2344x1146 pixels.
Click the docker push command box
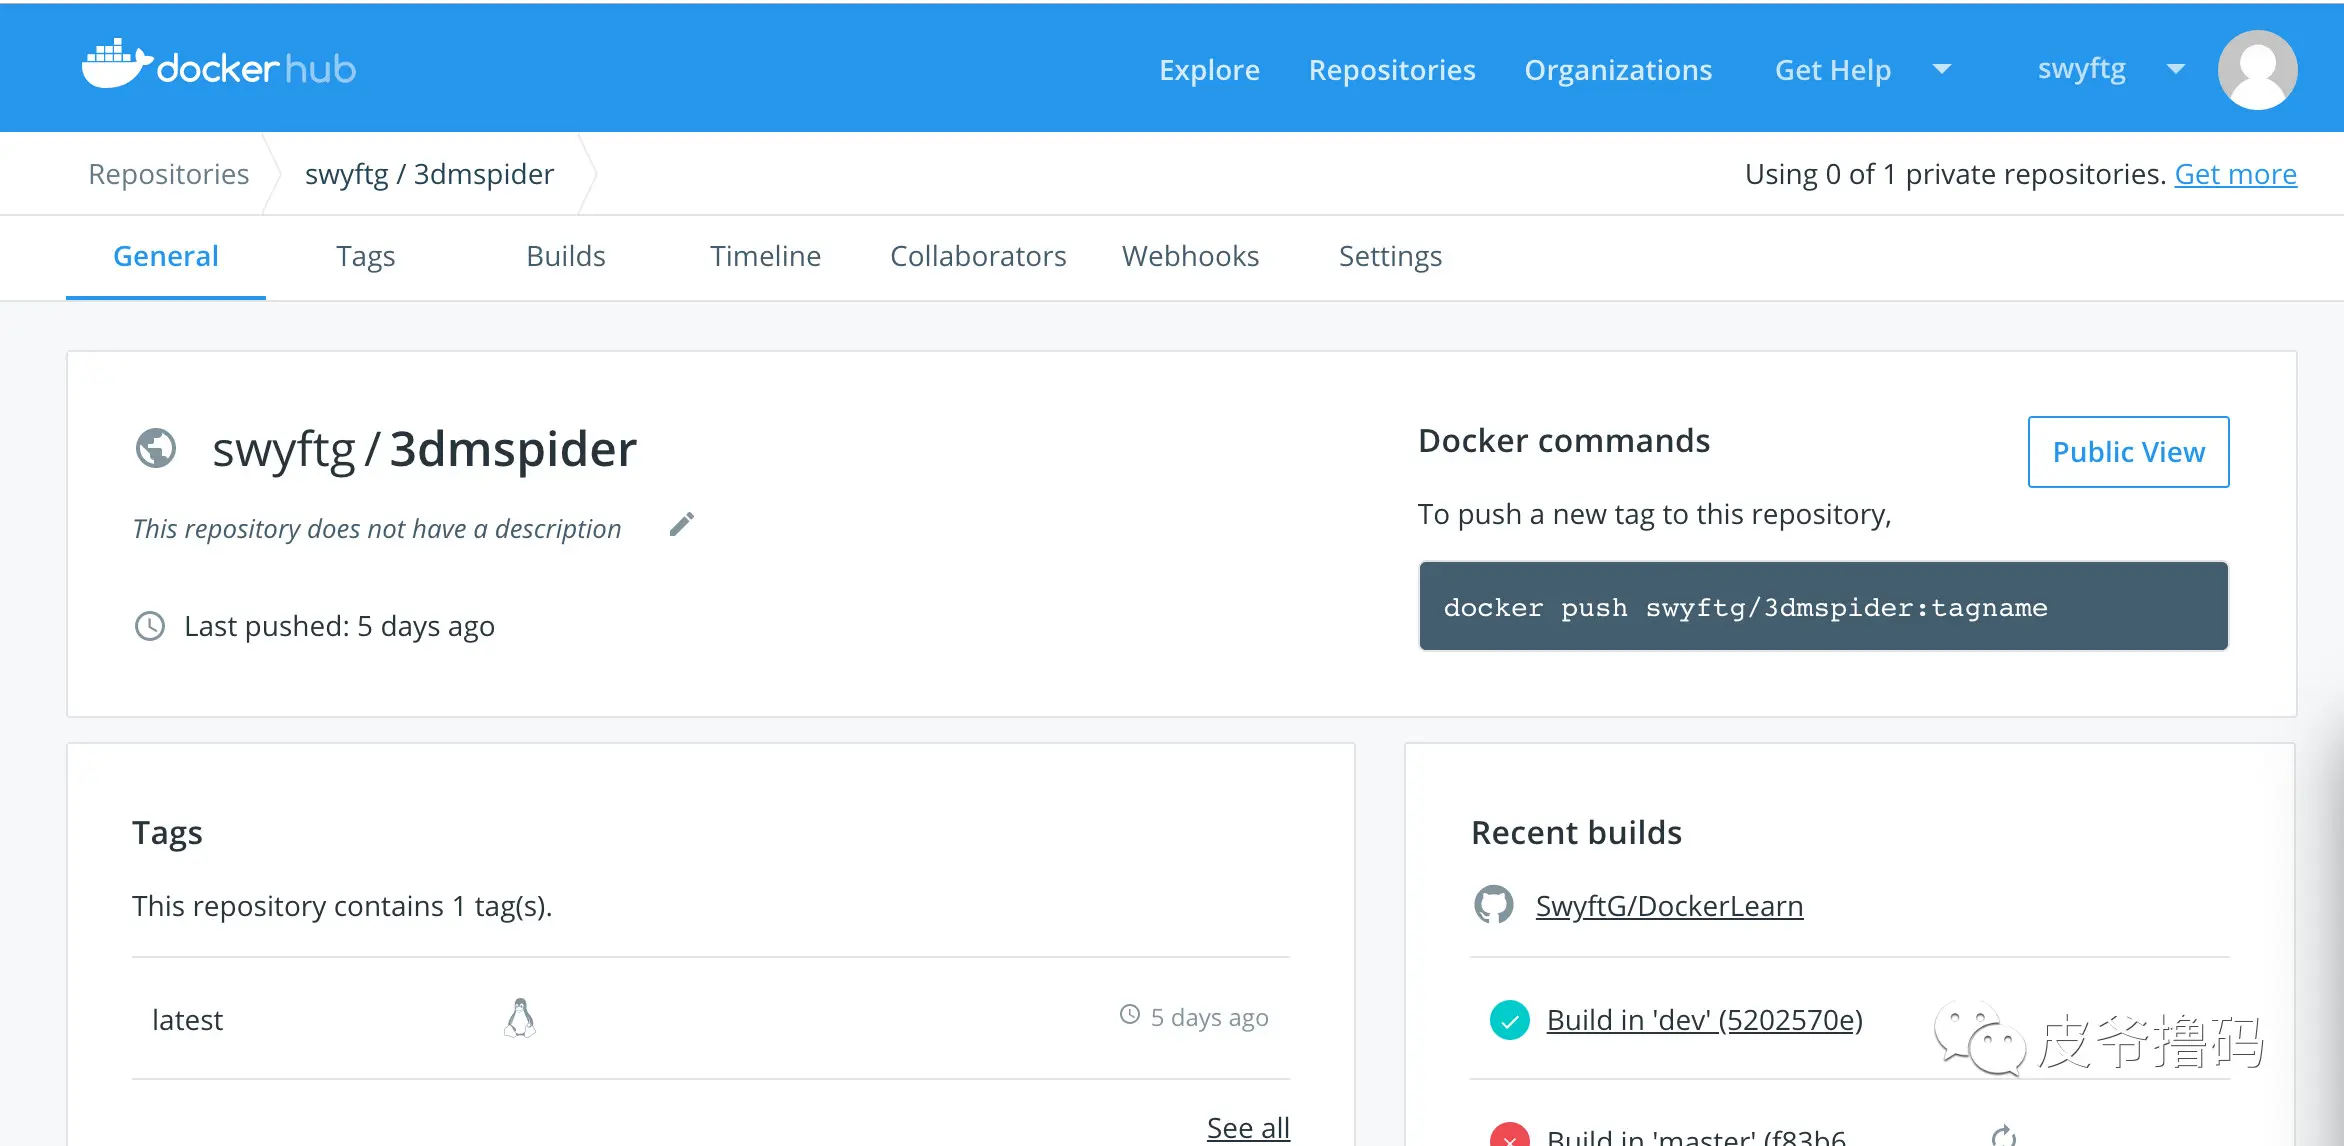pyautogui.click(x=1822, y=607)
